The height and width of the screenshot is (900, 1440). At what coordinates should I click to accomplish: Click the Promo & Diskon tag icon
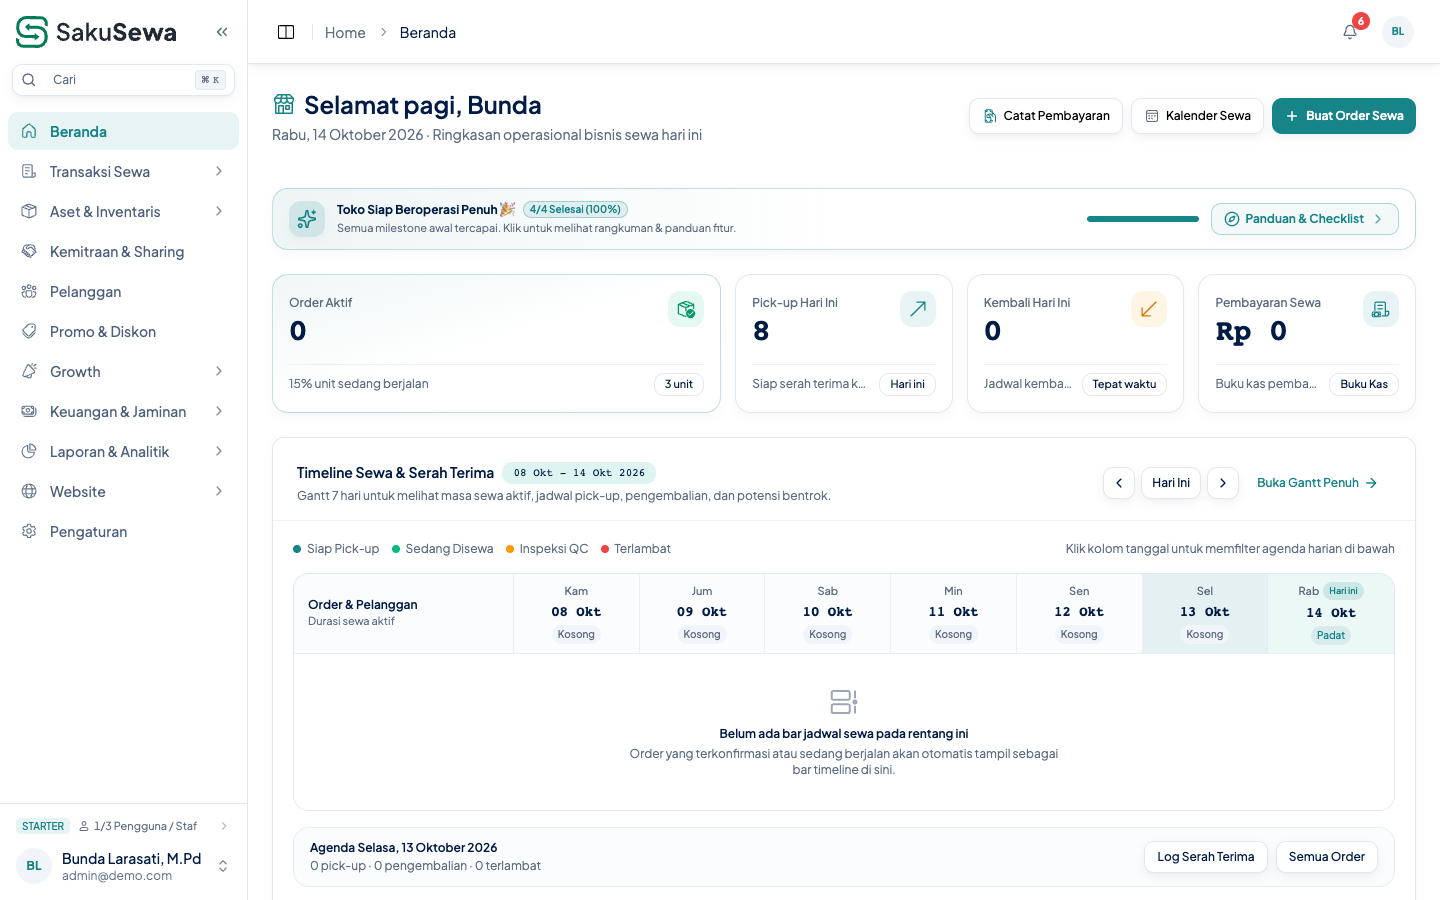[29, 331]
